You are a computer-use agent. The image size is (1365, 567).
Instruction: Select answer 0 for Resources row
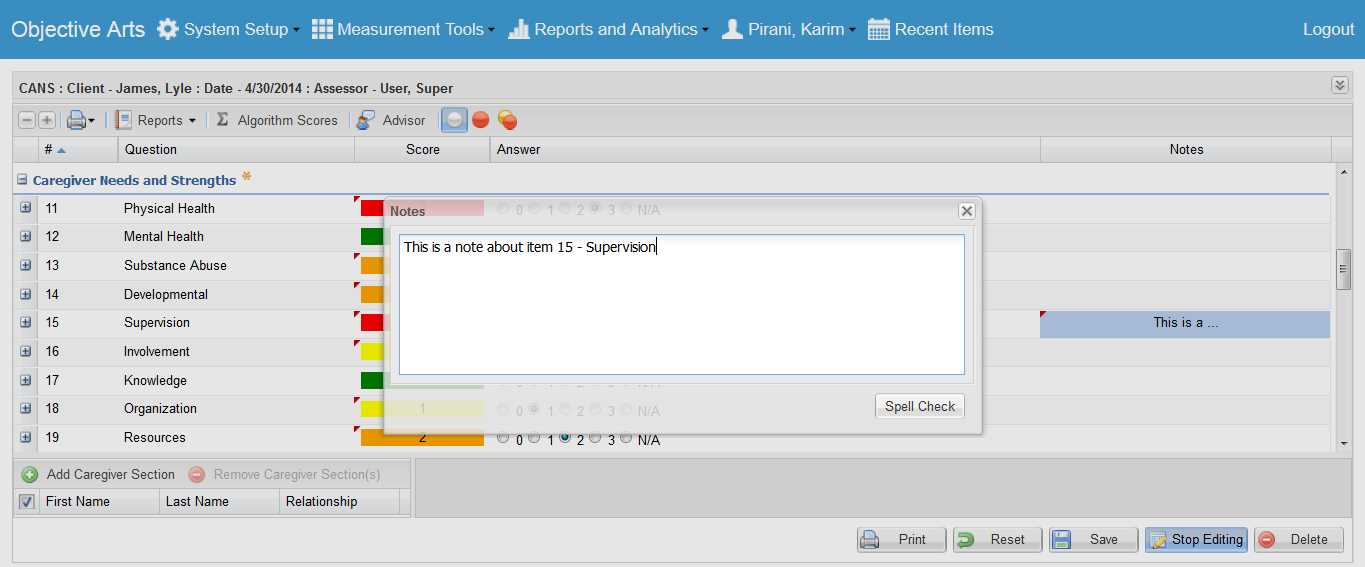click(503, 438)
